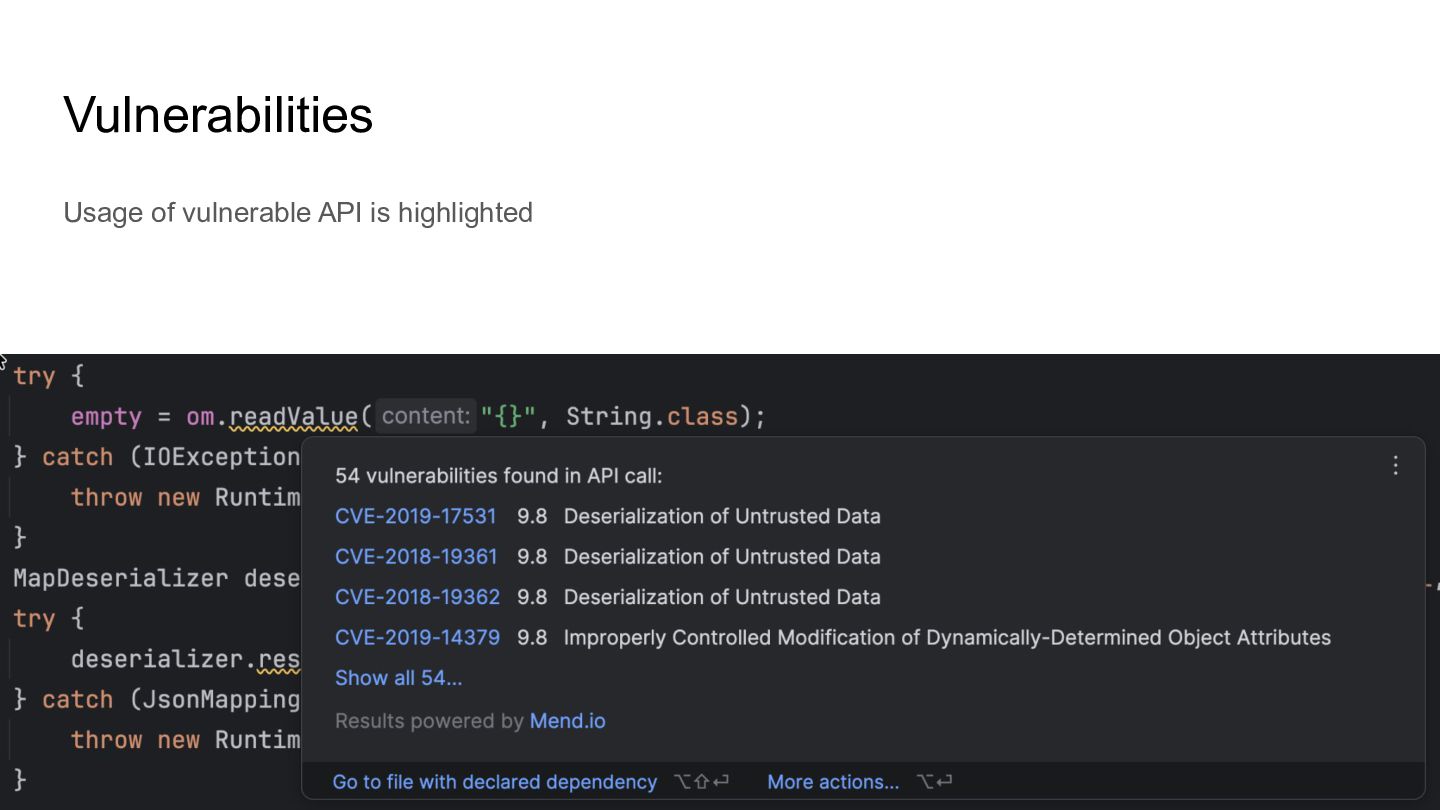Open the More actions menu
This screenshot has height=810, width=1440.
pos(833,782)
